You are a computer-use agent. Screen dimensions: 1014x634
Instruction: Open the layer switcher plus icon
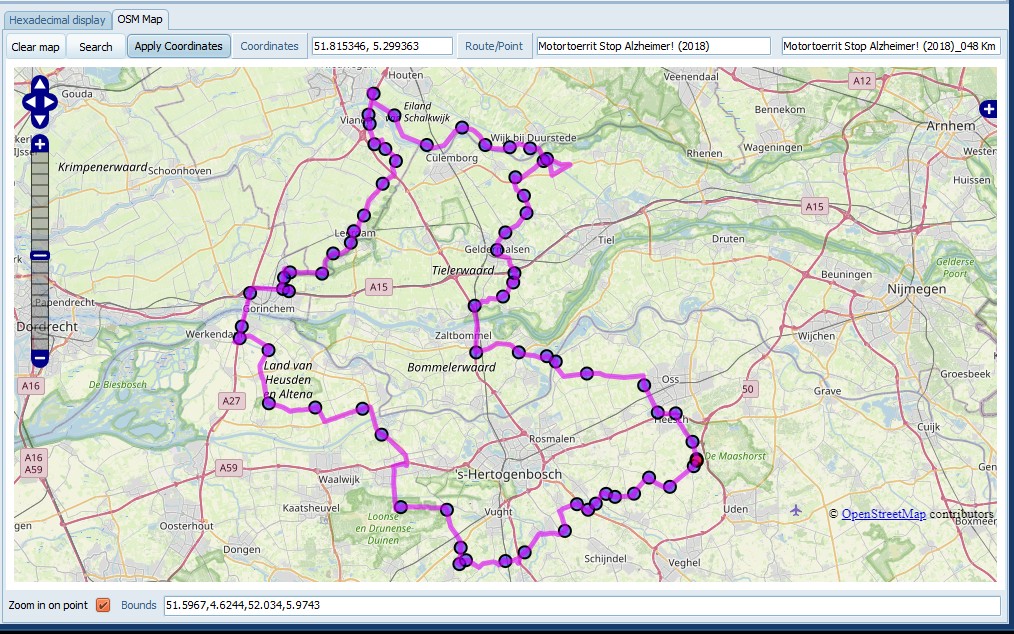[988, 109]
